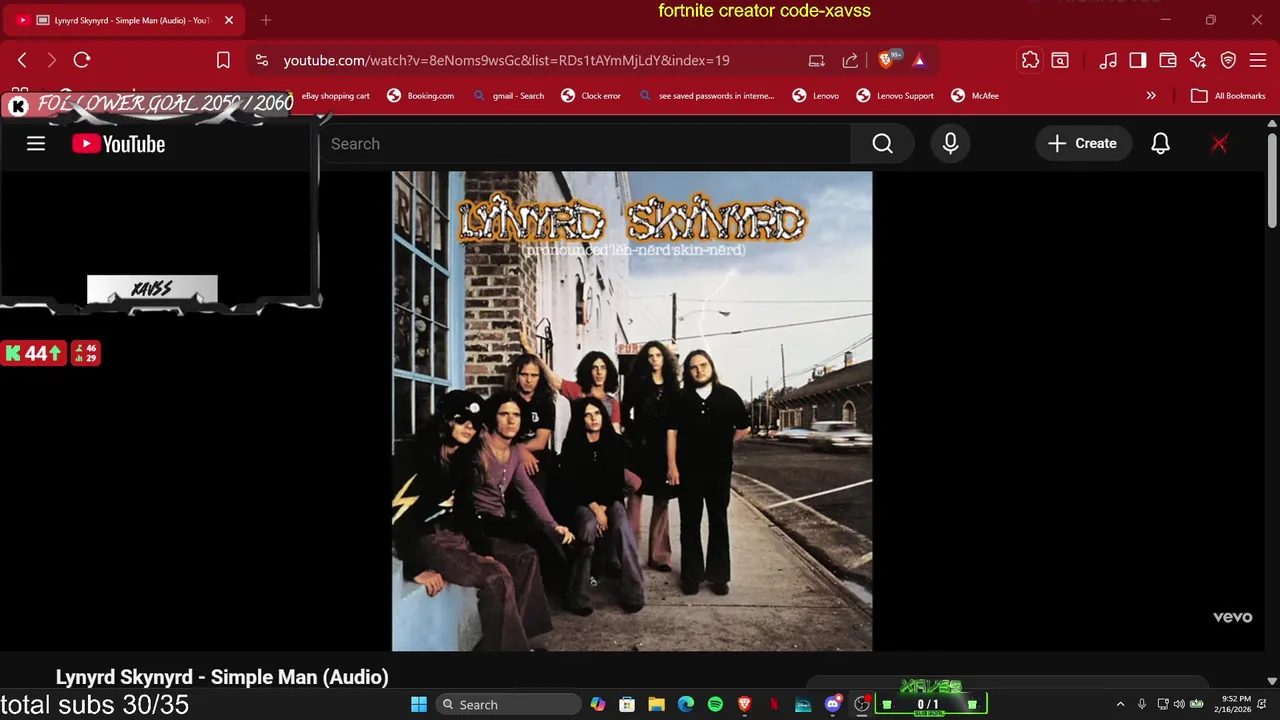Open the Lenovo bookmark

[x=816, y=96]
